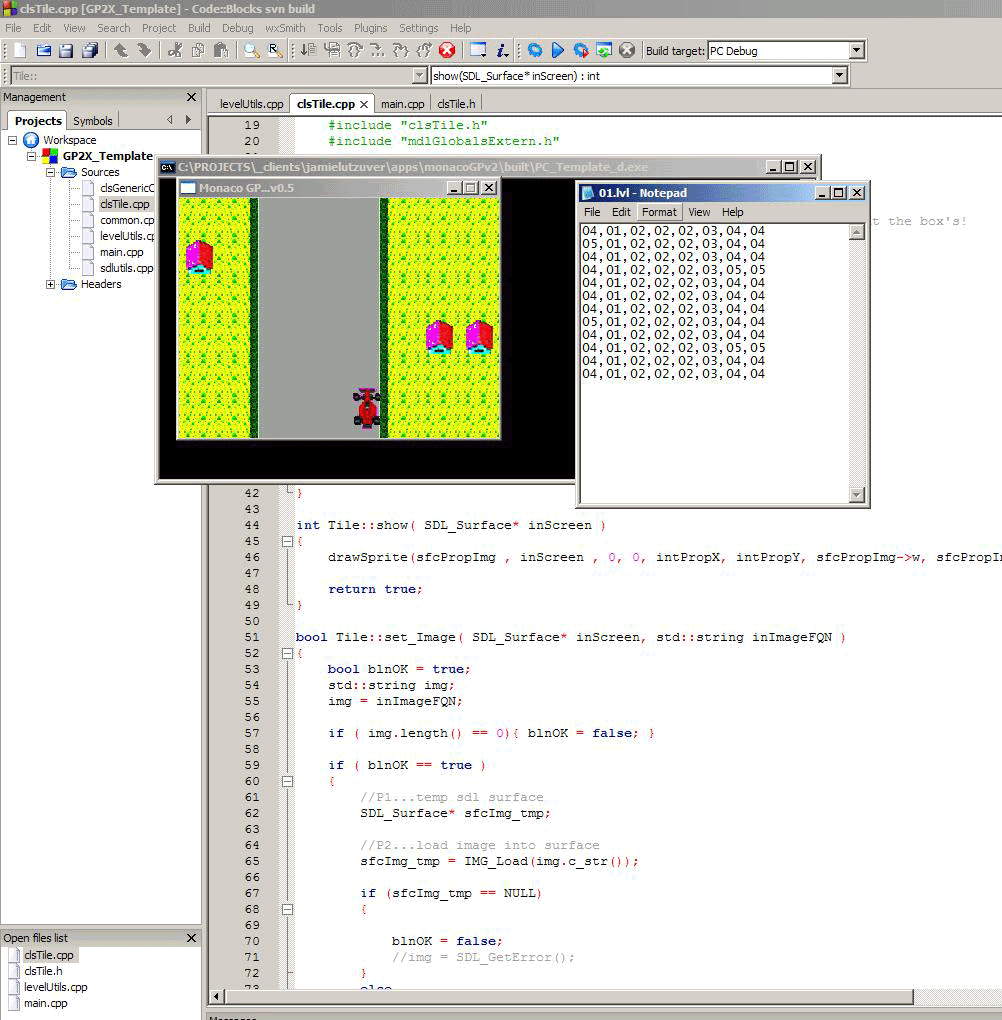Fold the Tile::show function at line 45
The width and height of the screenshot is (1002, 1020).
pos(288,541)
